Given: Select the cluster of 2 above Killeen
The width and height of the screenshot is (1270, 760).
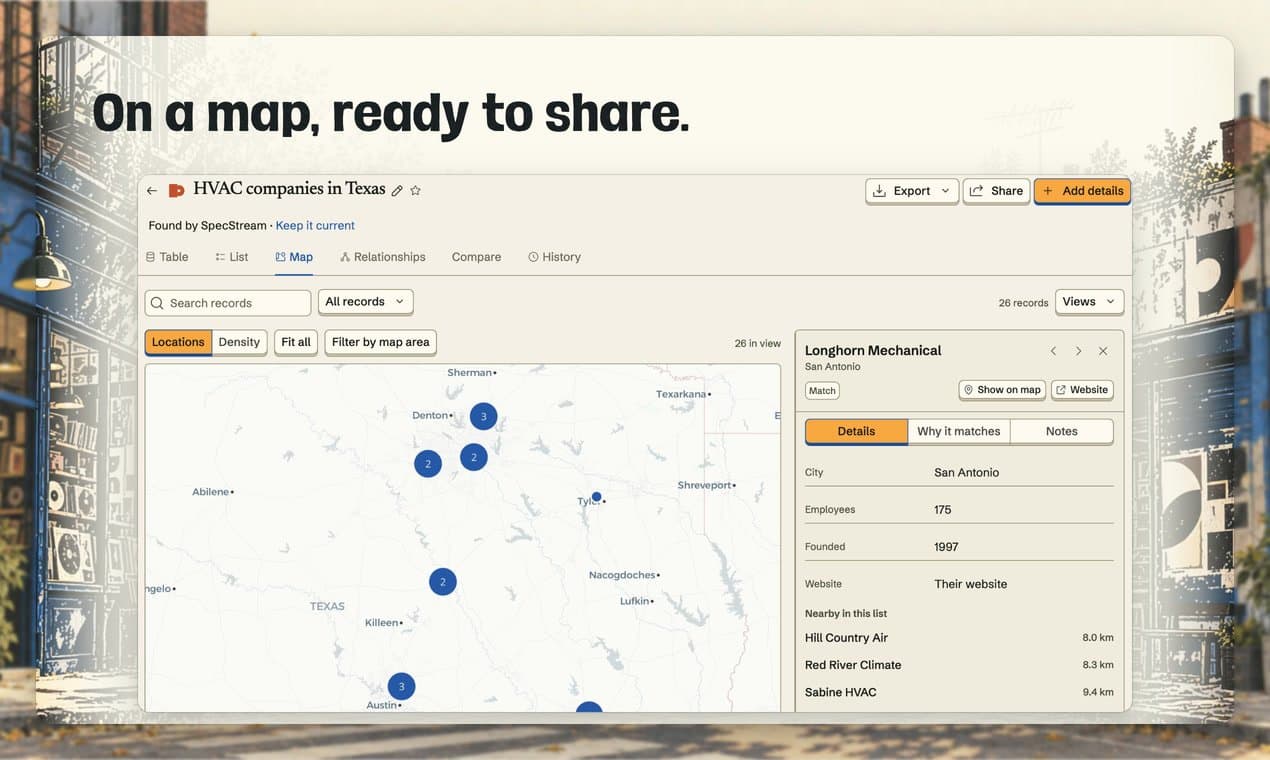Looking at the screenshot, I should [443, 582].
